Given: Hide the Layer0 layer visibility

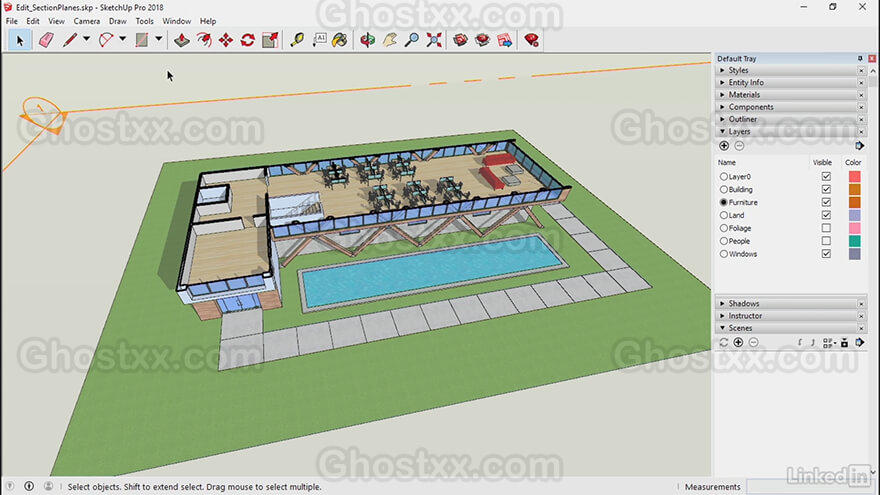Looking at the screenshot, I should click(826, 176).
